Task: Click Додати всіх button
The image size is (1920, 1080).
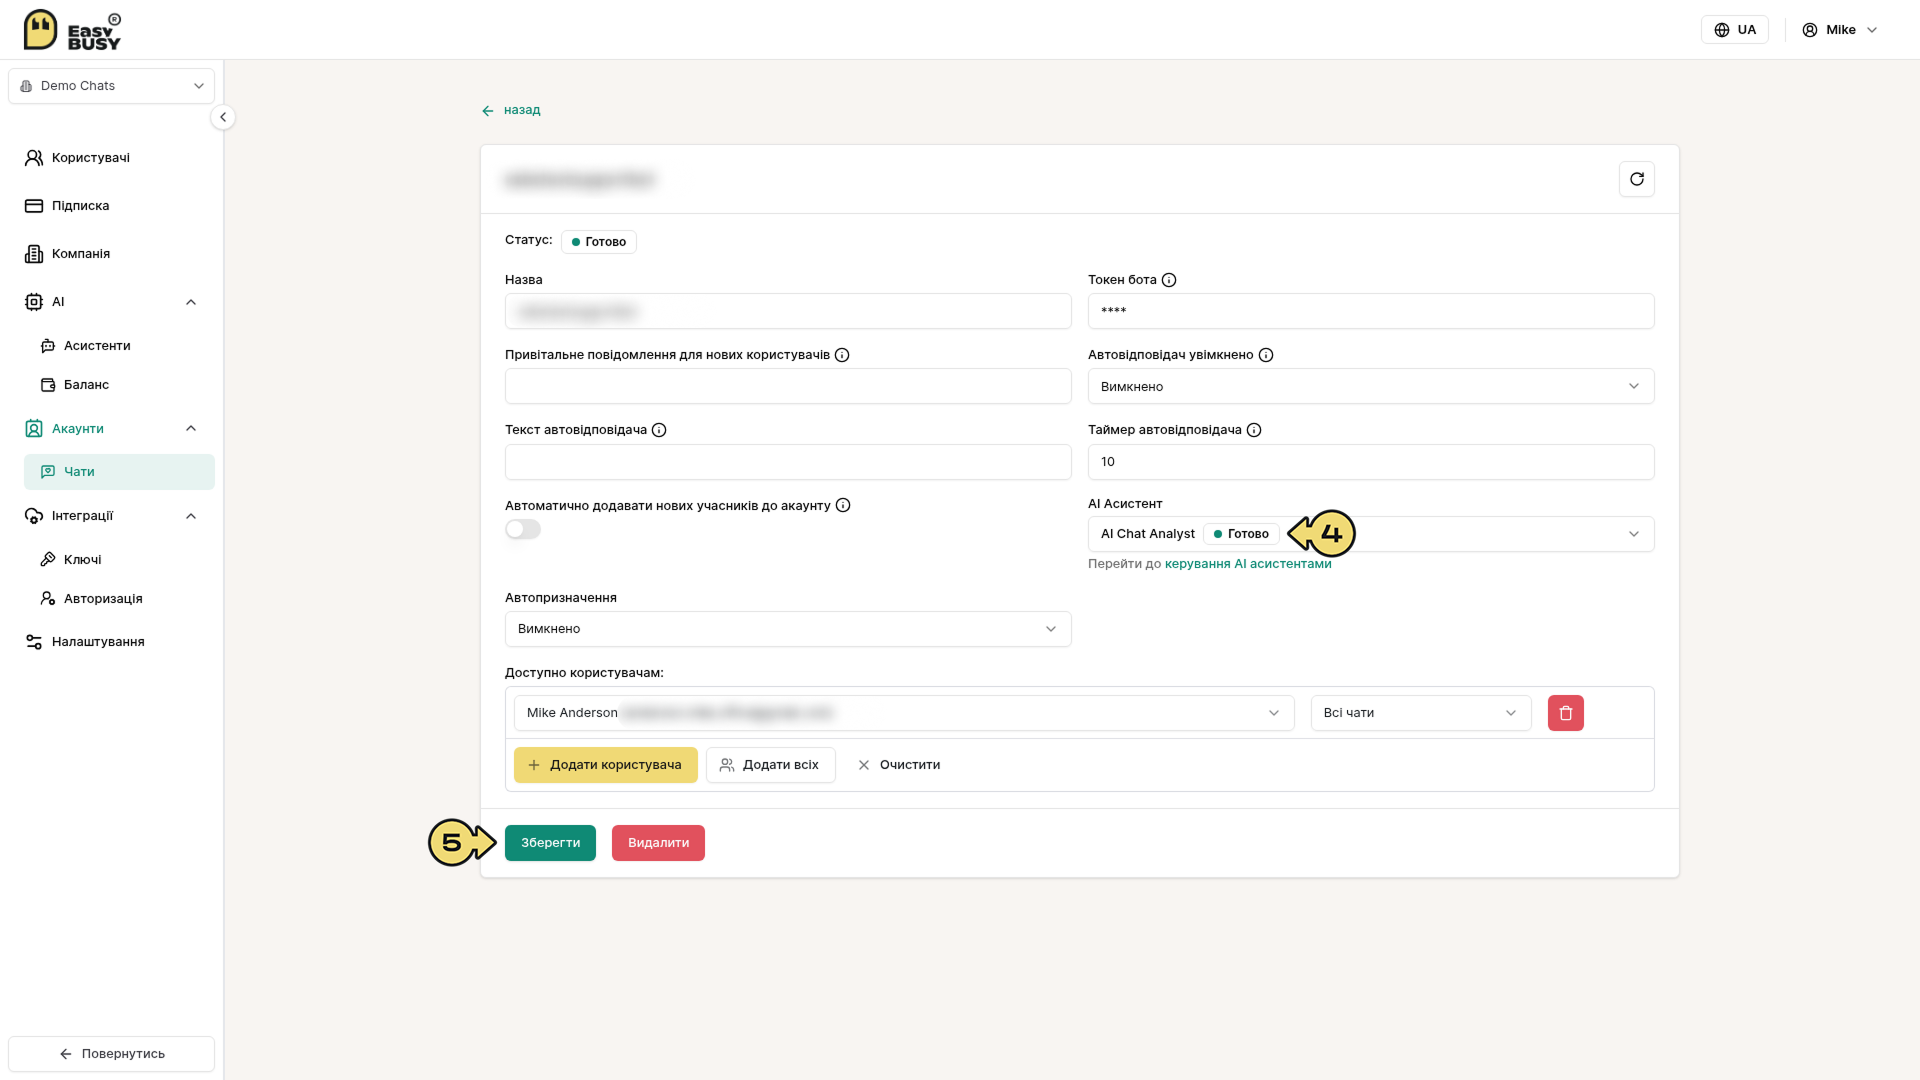Action: (x=771, y=765)
